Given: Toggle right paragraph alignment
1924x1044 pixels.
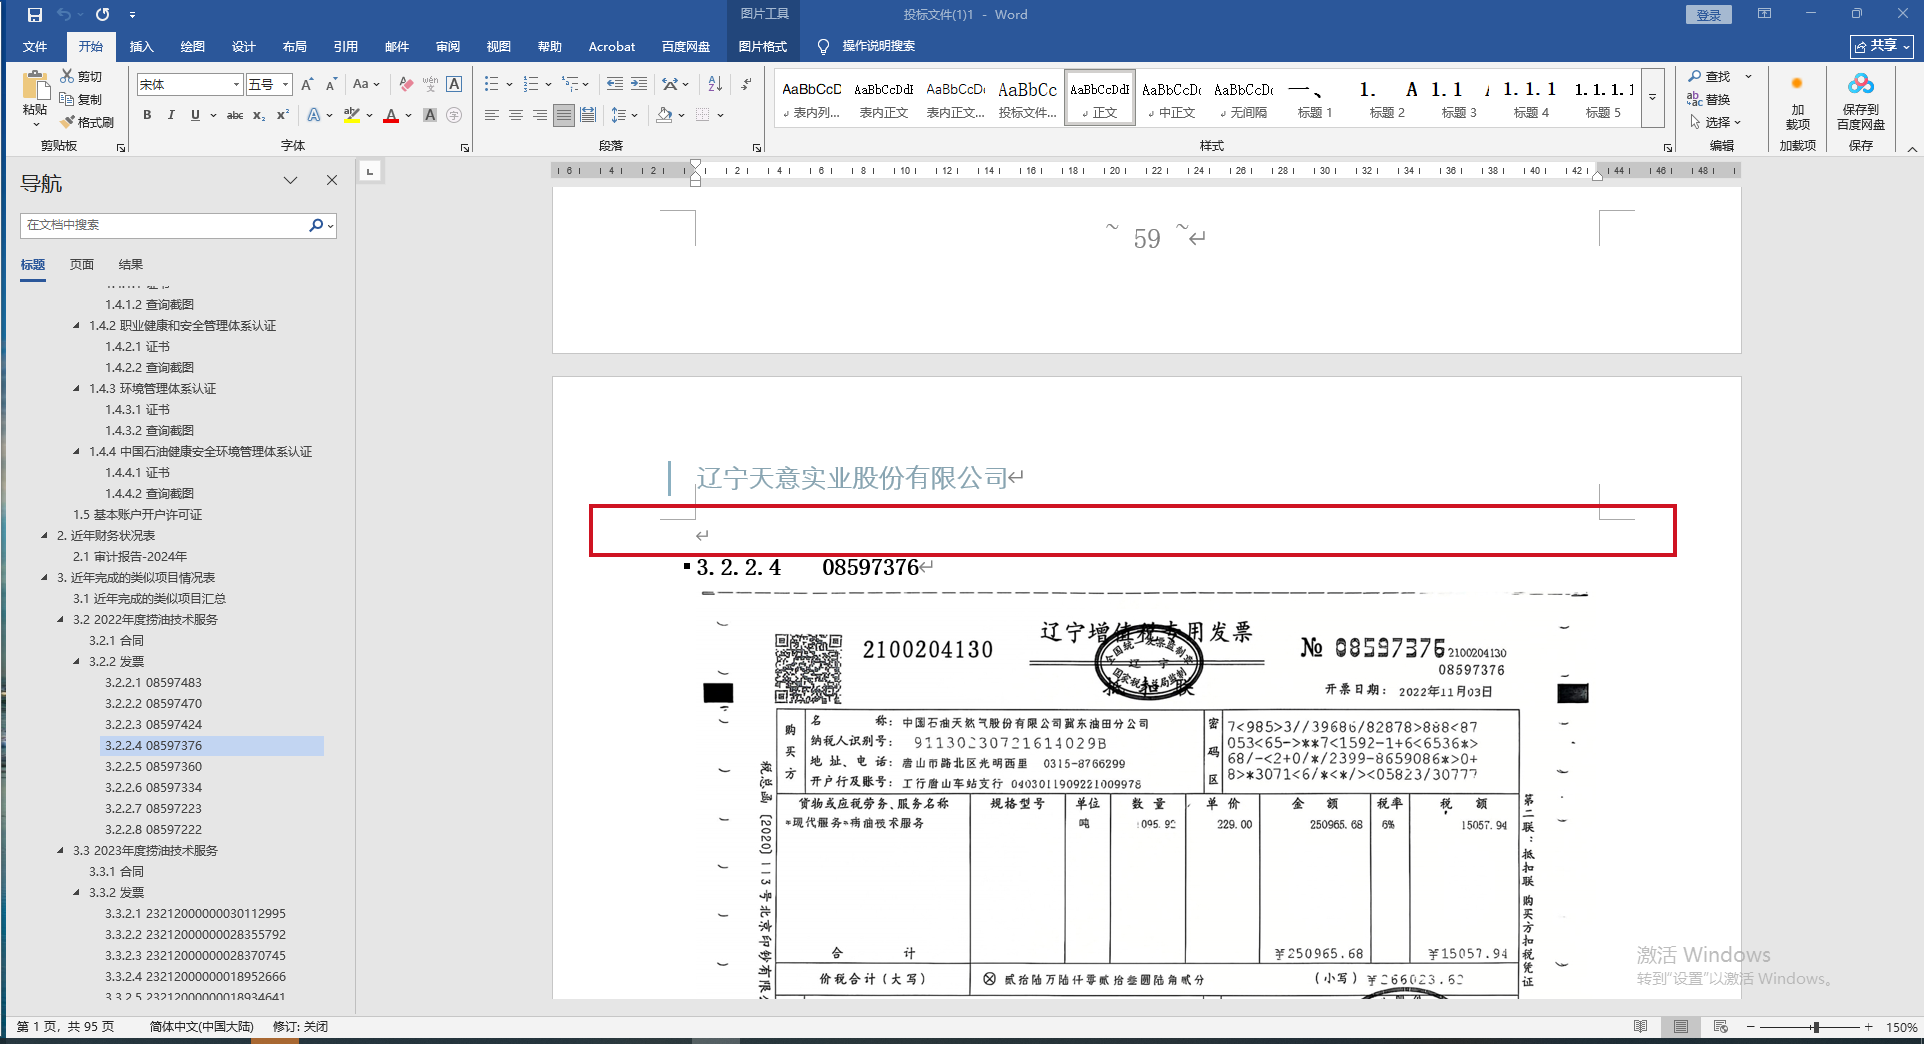Looking at the screenshot, I should (x=540, y=116).
